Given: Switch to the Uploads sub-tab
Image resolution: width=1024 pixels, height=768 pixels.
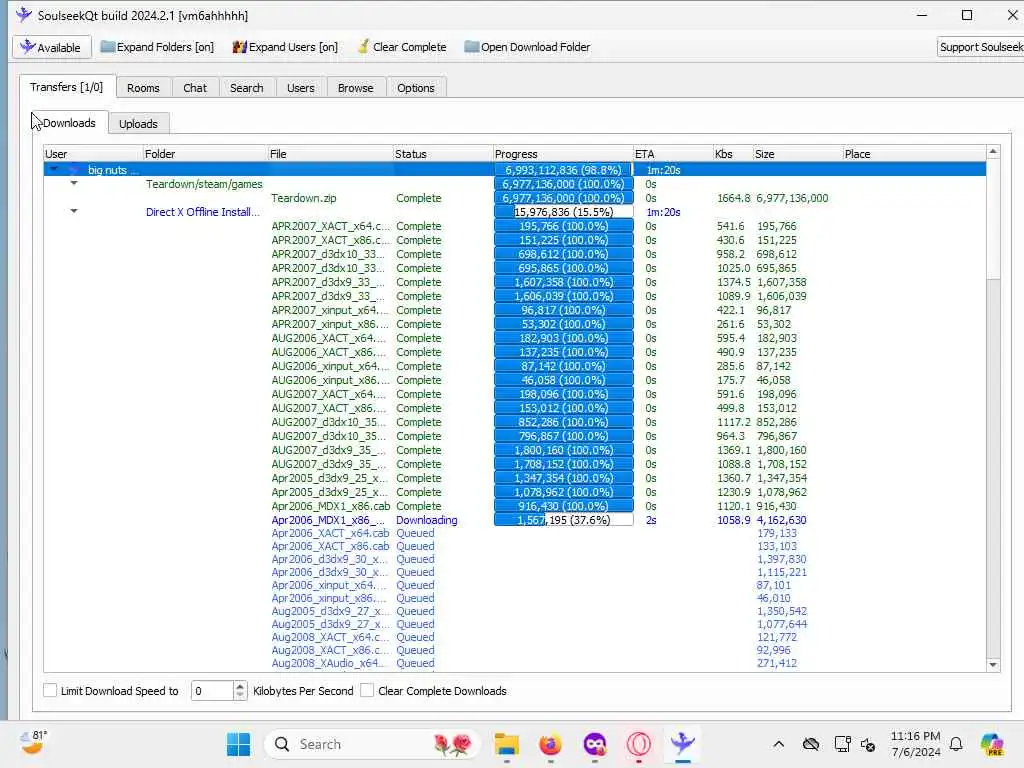Looking at the screenshot, I should pyautogui.click(x=138, y=124).
